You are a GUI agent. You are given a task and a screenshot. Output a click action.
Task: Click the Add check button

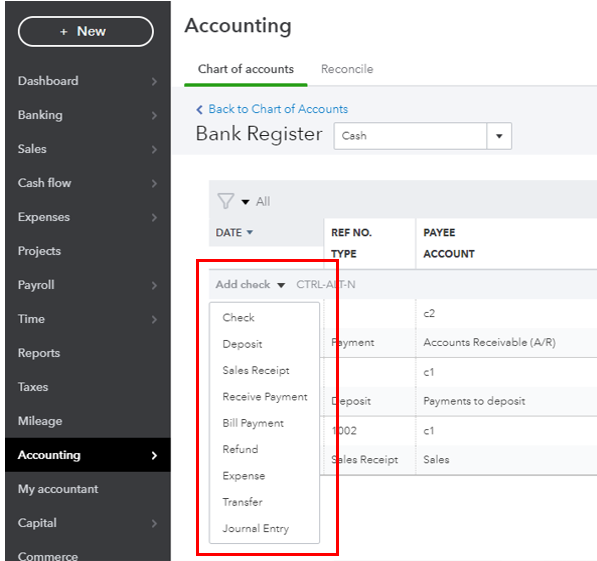243,284
